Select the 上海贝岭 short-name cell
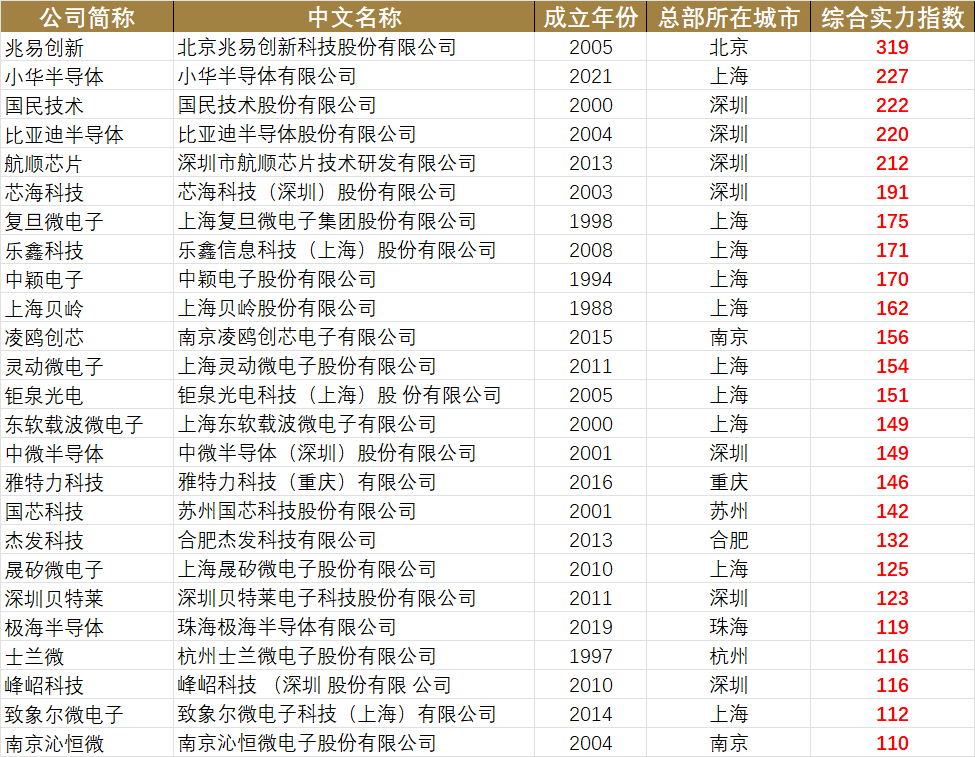This screenshot has height=757, width=975. [87, 309]
